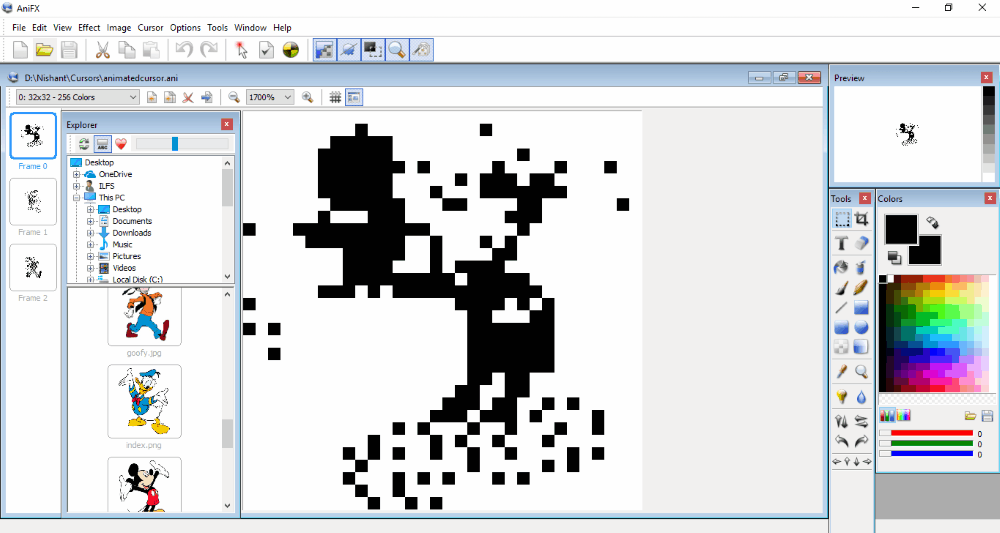
Task: Toggle the checkerboard panel button in main toolbar
Action: click(325, 49)
